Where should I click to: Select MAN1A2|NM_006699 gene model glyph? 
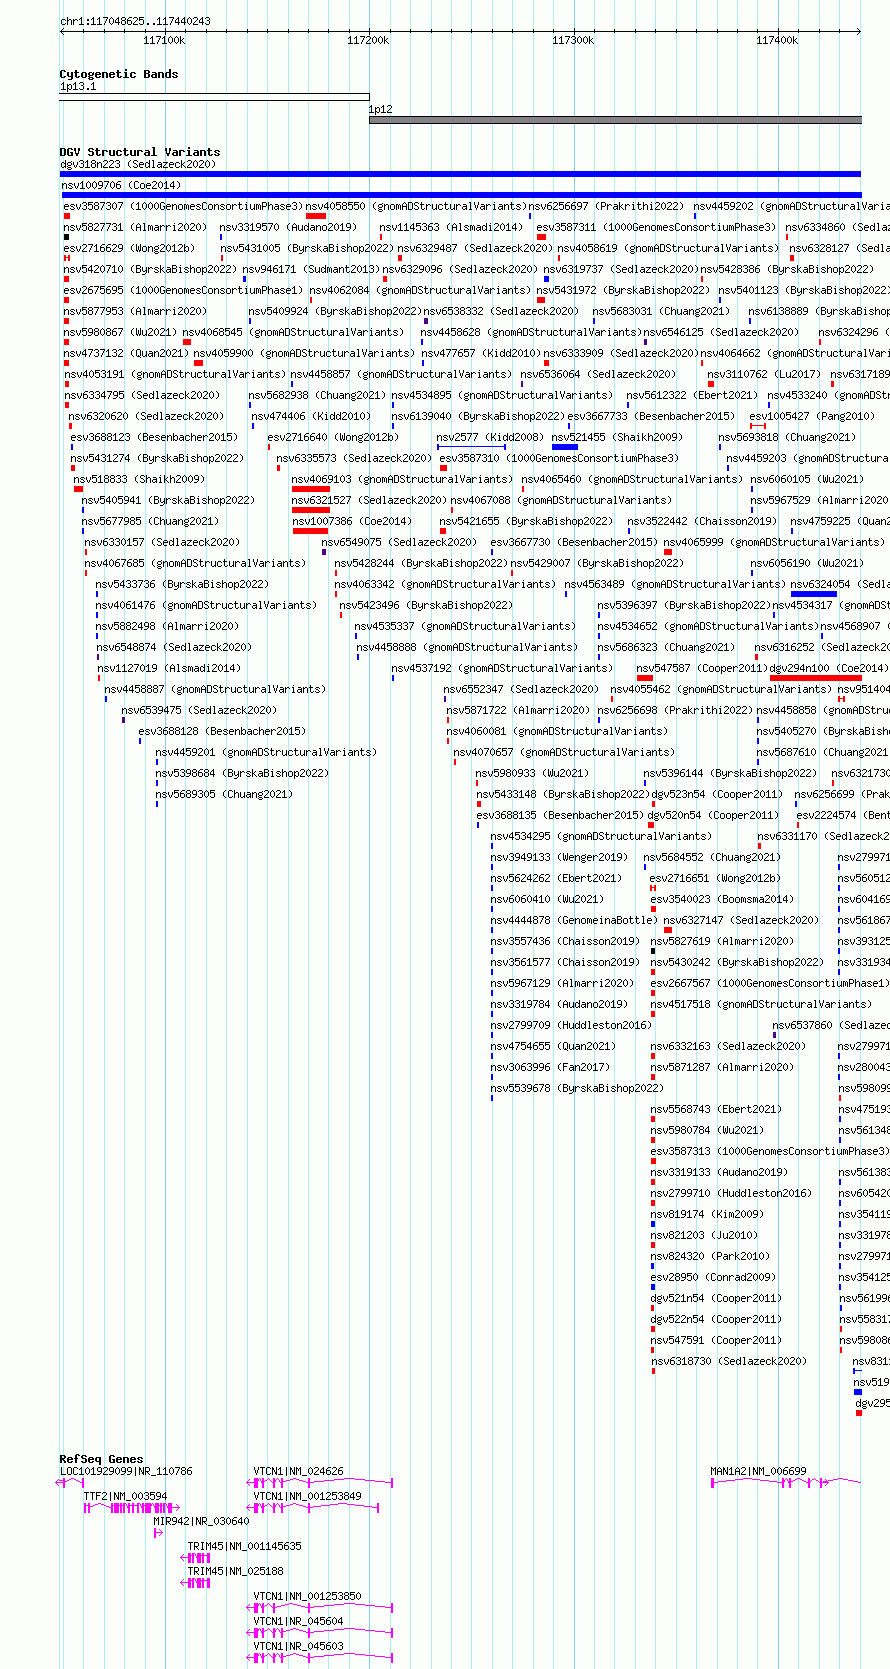pyautogui.click(x=785, y=1482)
